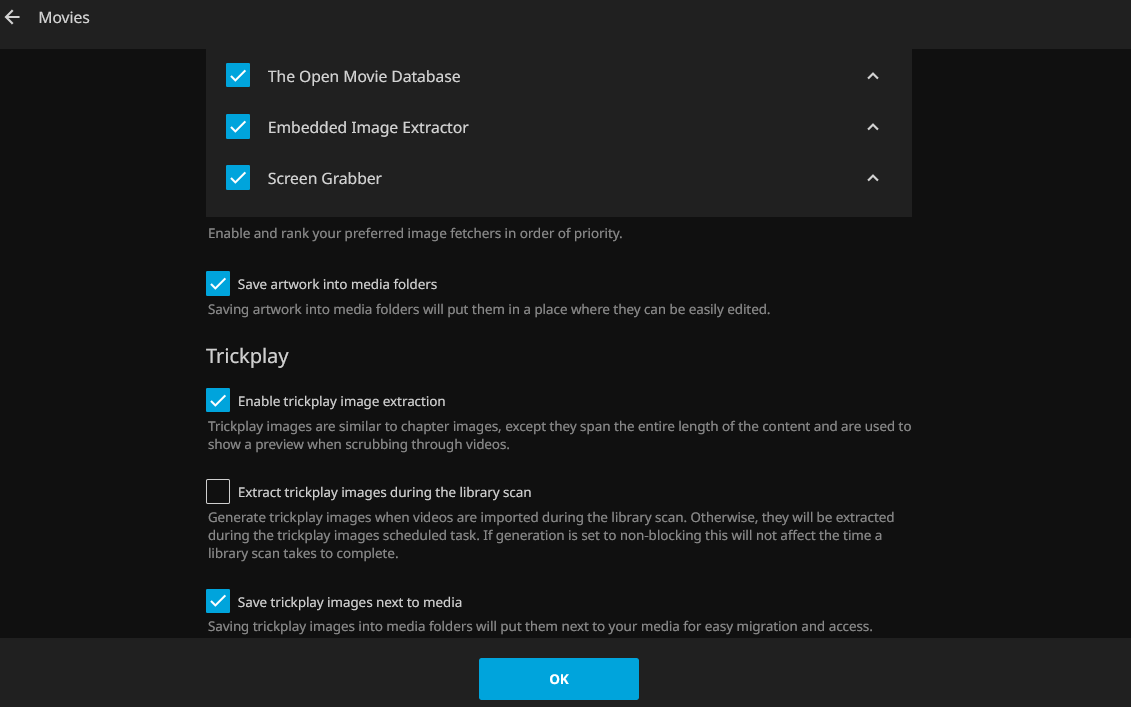The width and height of the screenshot is (1131, 707).
Task: Uncheck the Embedded Image Extractor checkbox
Action: click(238, 127)
